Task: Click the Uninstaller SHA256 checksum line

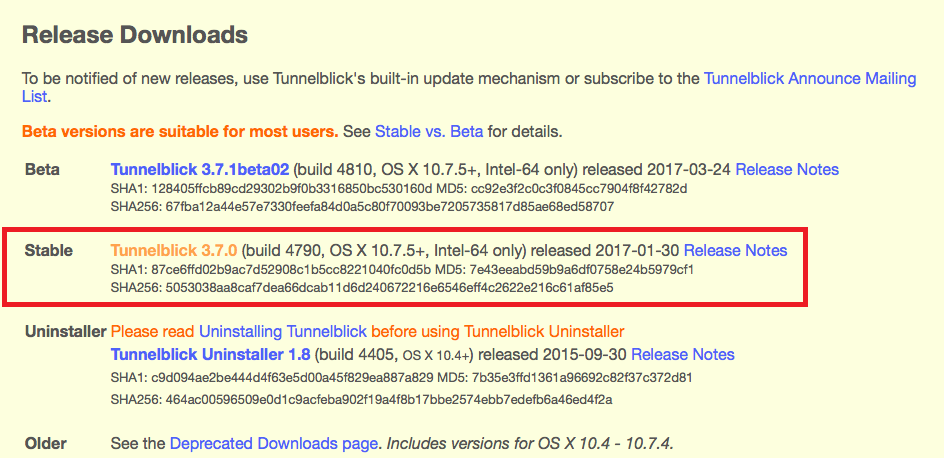Action: tap(362, 399)
